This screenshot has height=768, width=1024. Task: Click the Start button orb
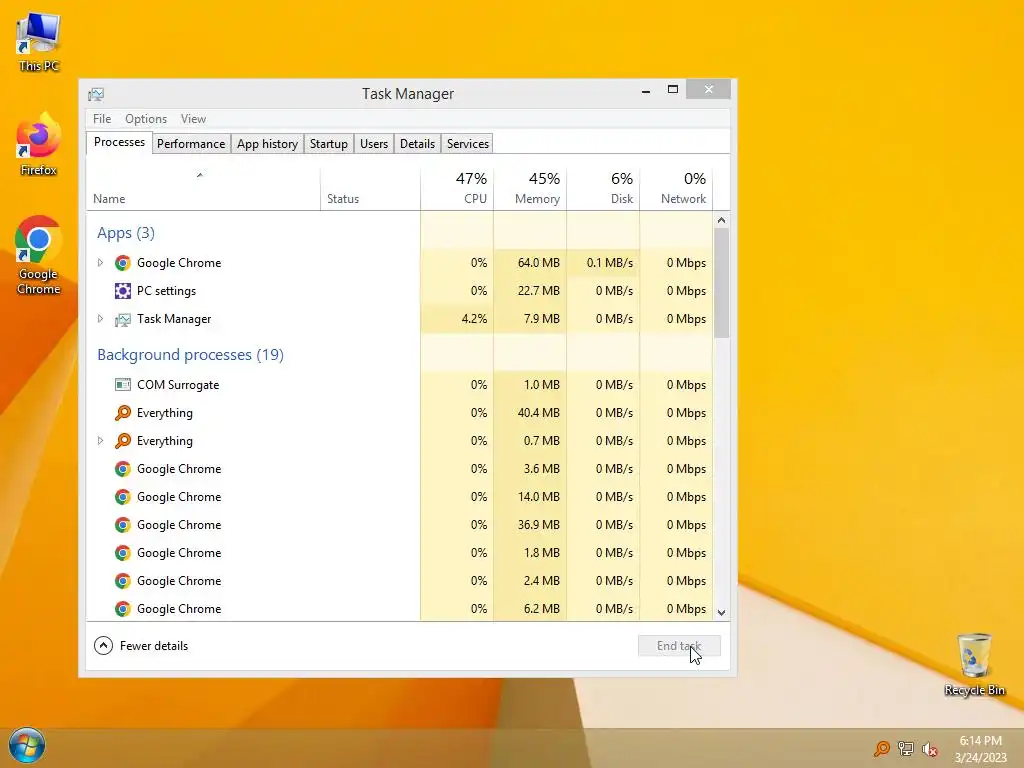pyautogui.click(x=27, y=746)
